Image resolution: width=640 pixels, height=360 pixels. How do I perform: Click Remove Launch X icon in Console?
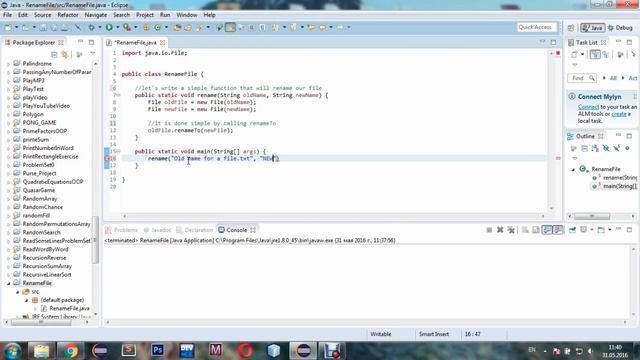[x=500, y=230]
